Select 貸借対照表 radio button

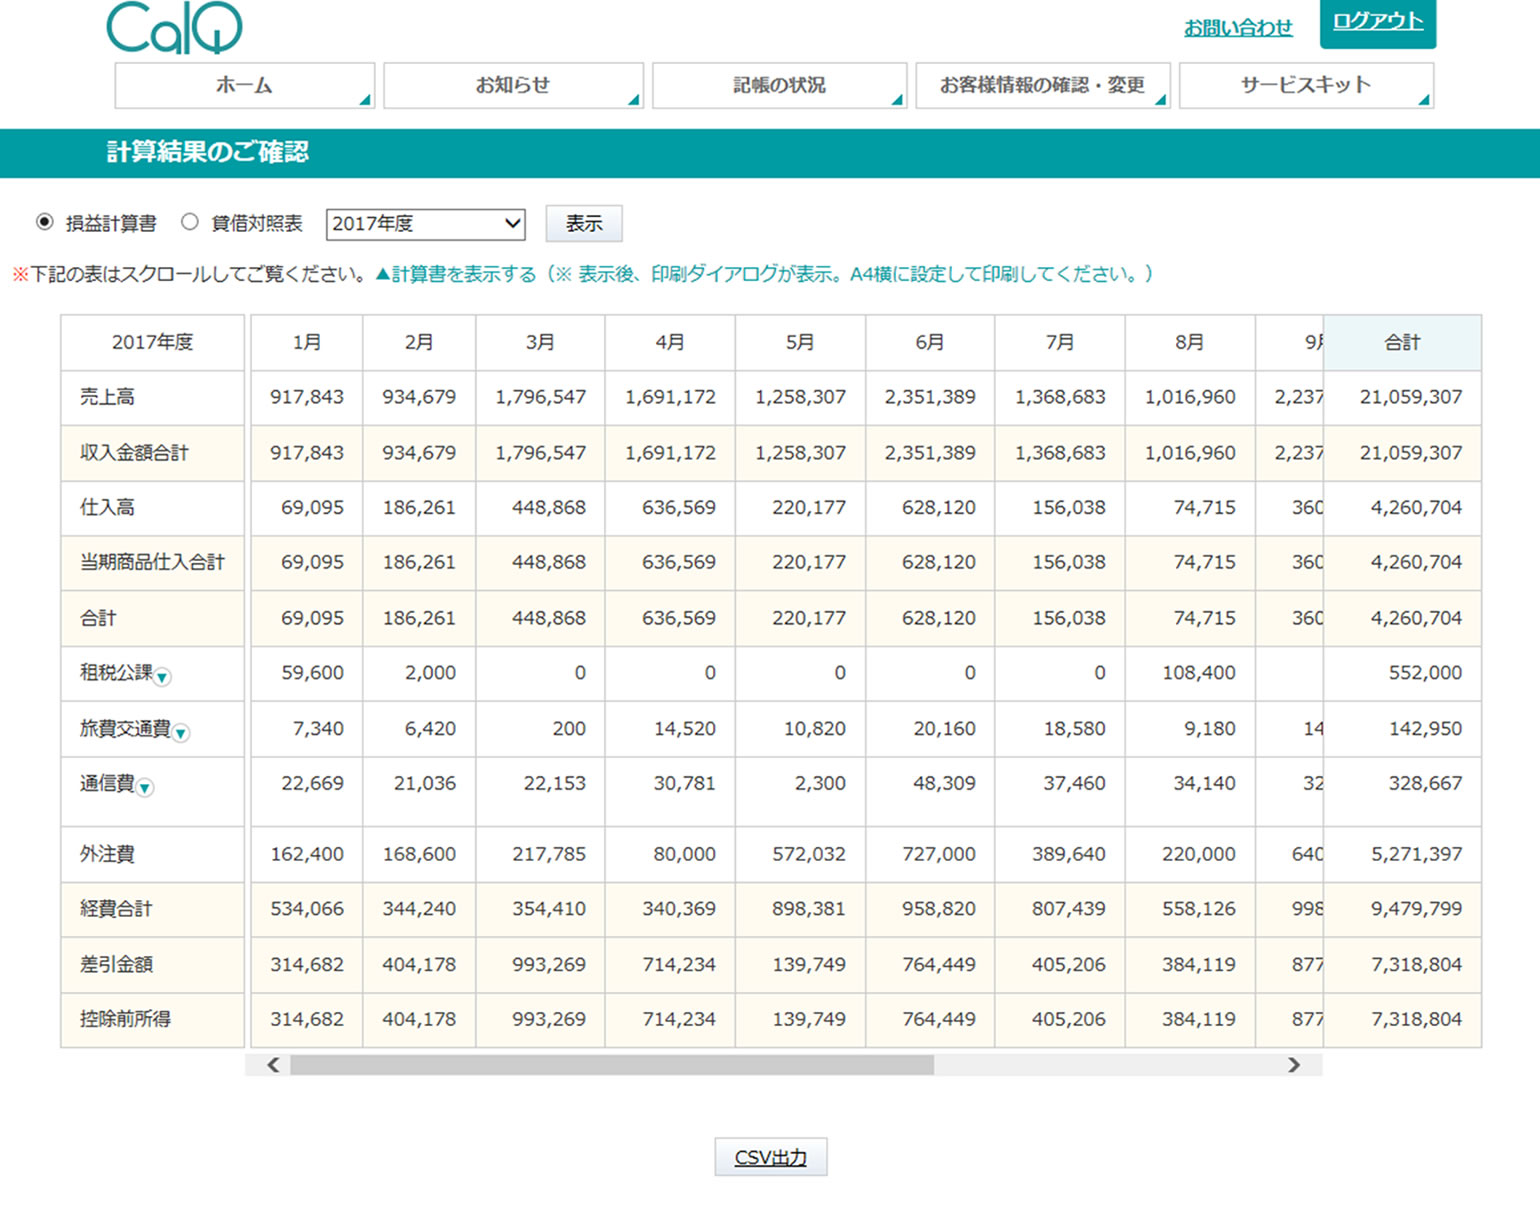(x=189, y=222)
